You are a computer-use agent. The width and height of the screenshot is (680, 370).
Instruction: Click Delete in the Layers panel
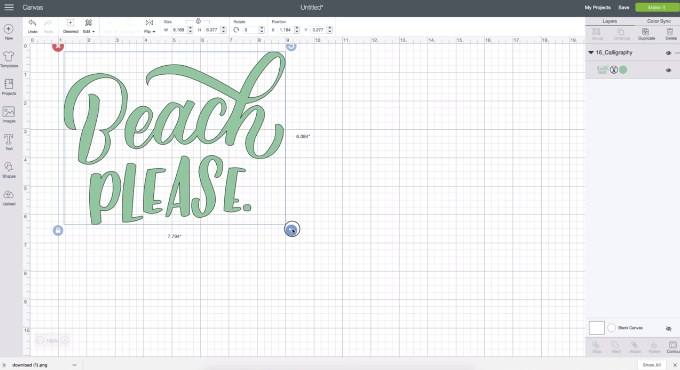[x=670, y=34]
